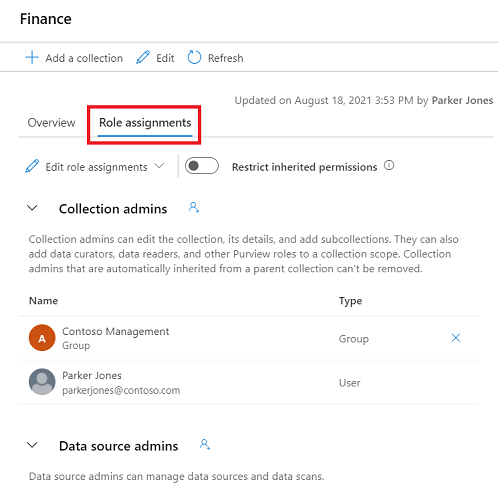498x490 pixels.
Task: Collapse the Collection admins section
Action: point(32,208)
